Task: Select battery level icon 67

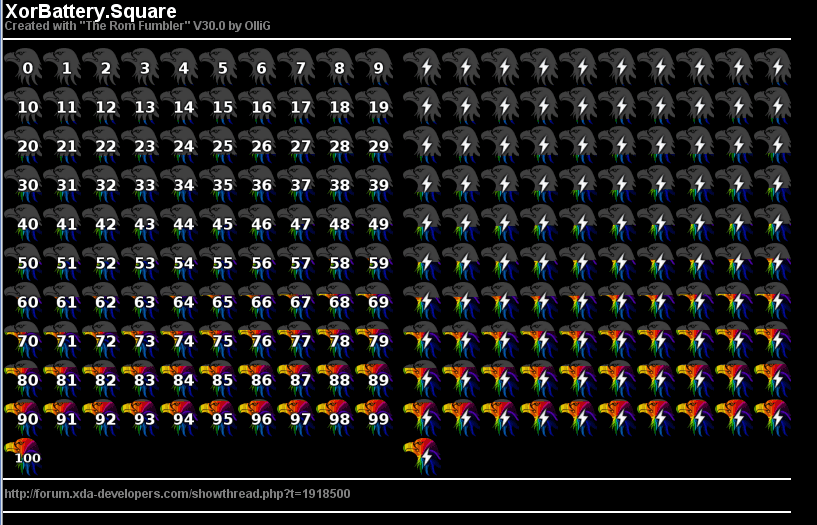Action: tap(296, 301)
